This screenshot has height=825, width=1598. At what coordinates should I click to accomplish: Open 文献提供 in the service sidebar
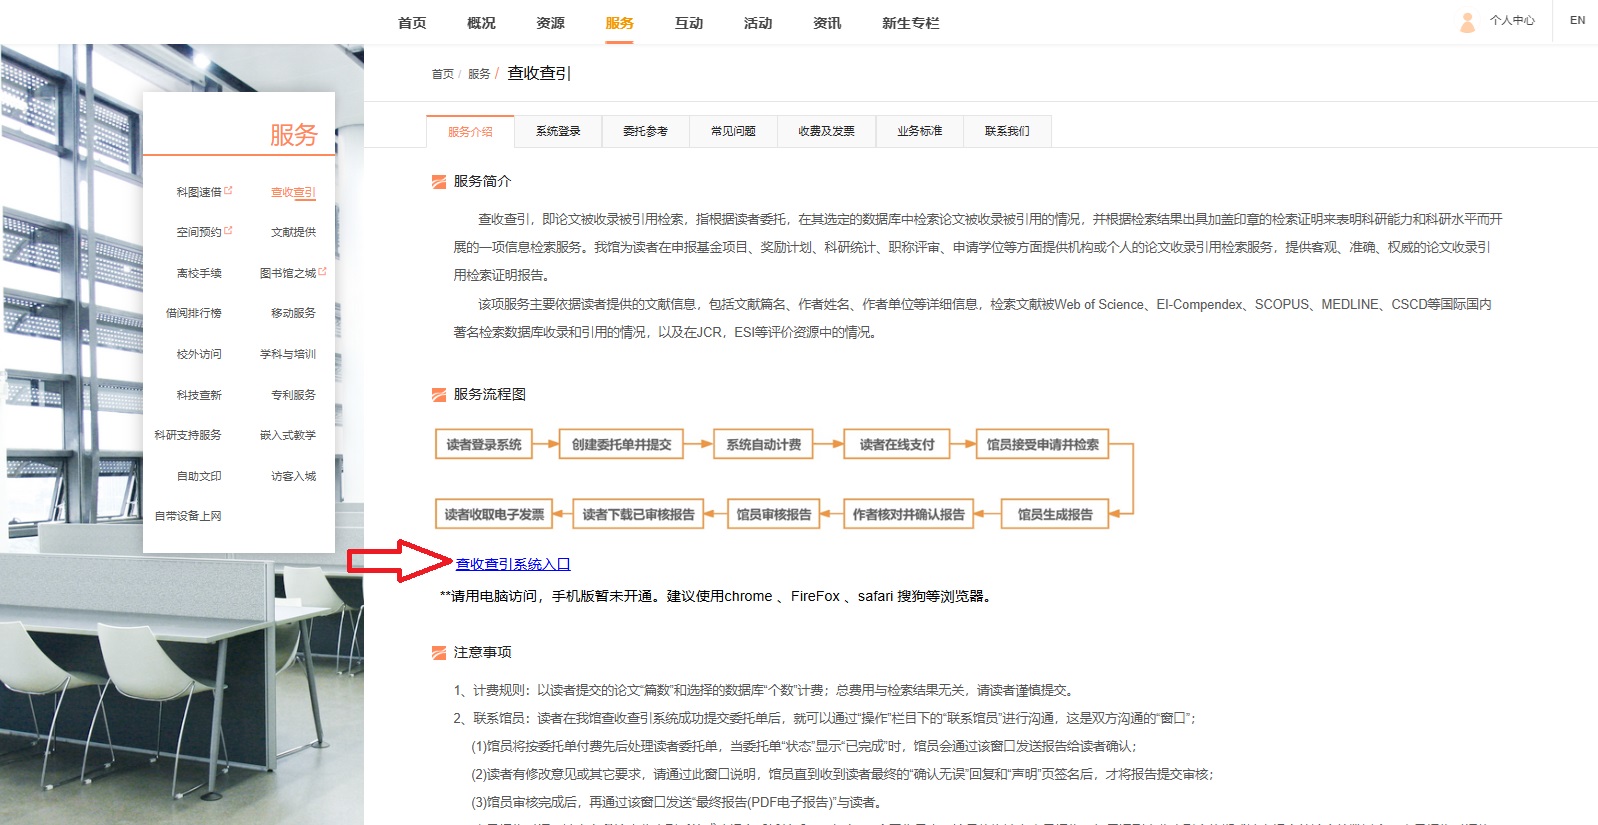click(x=293, y=232)
